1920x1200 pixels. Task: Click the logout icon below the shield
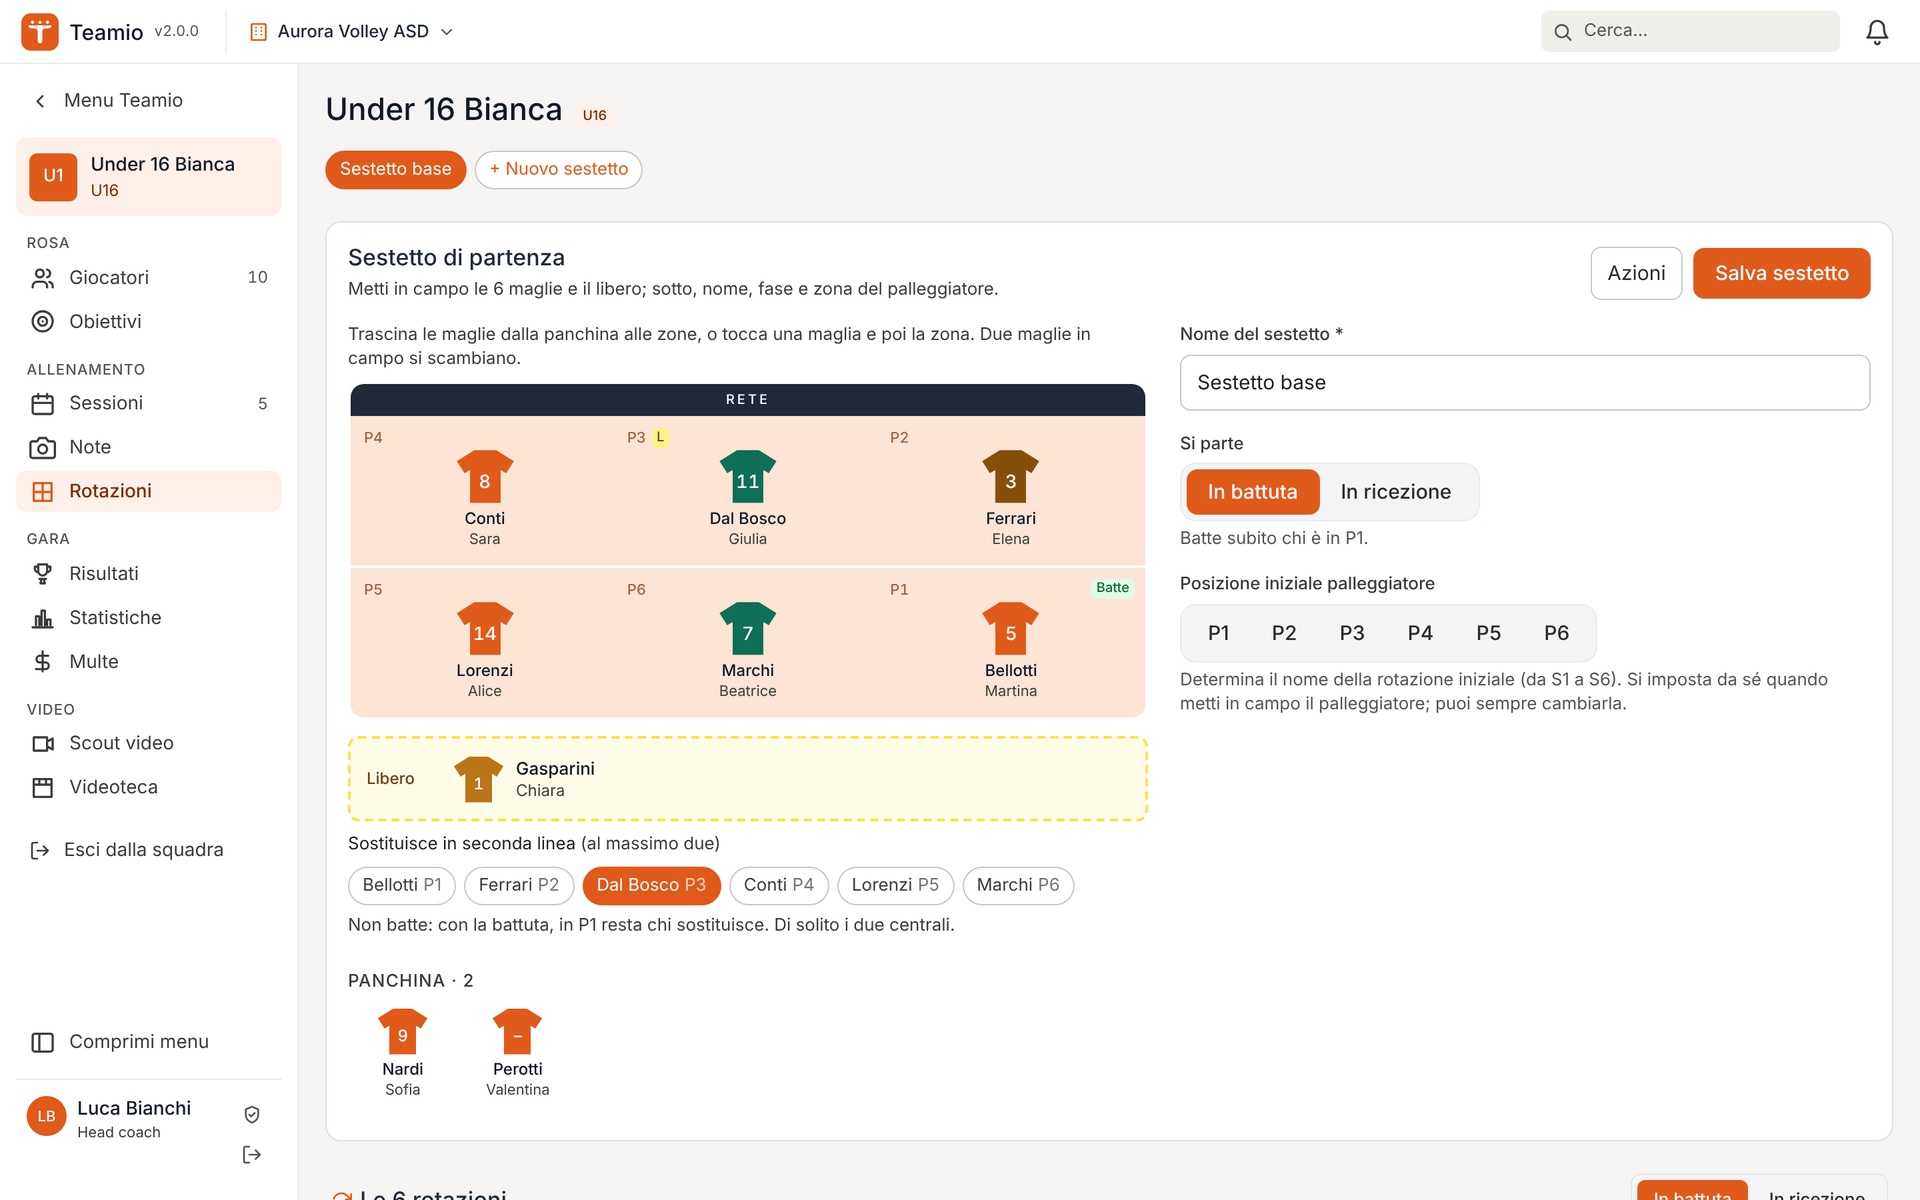[x=252, y=1155]
